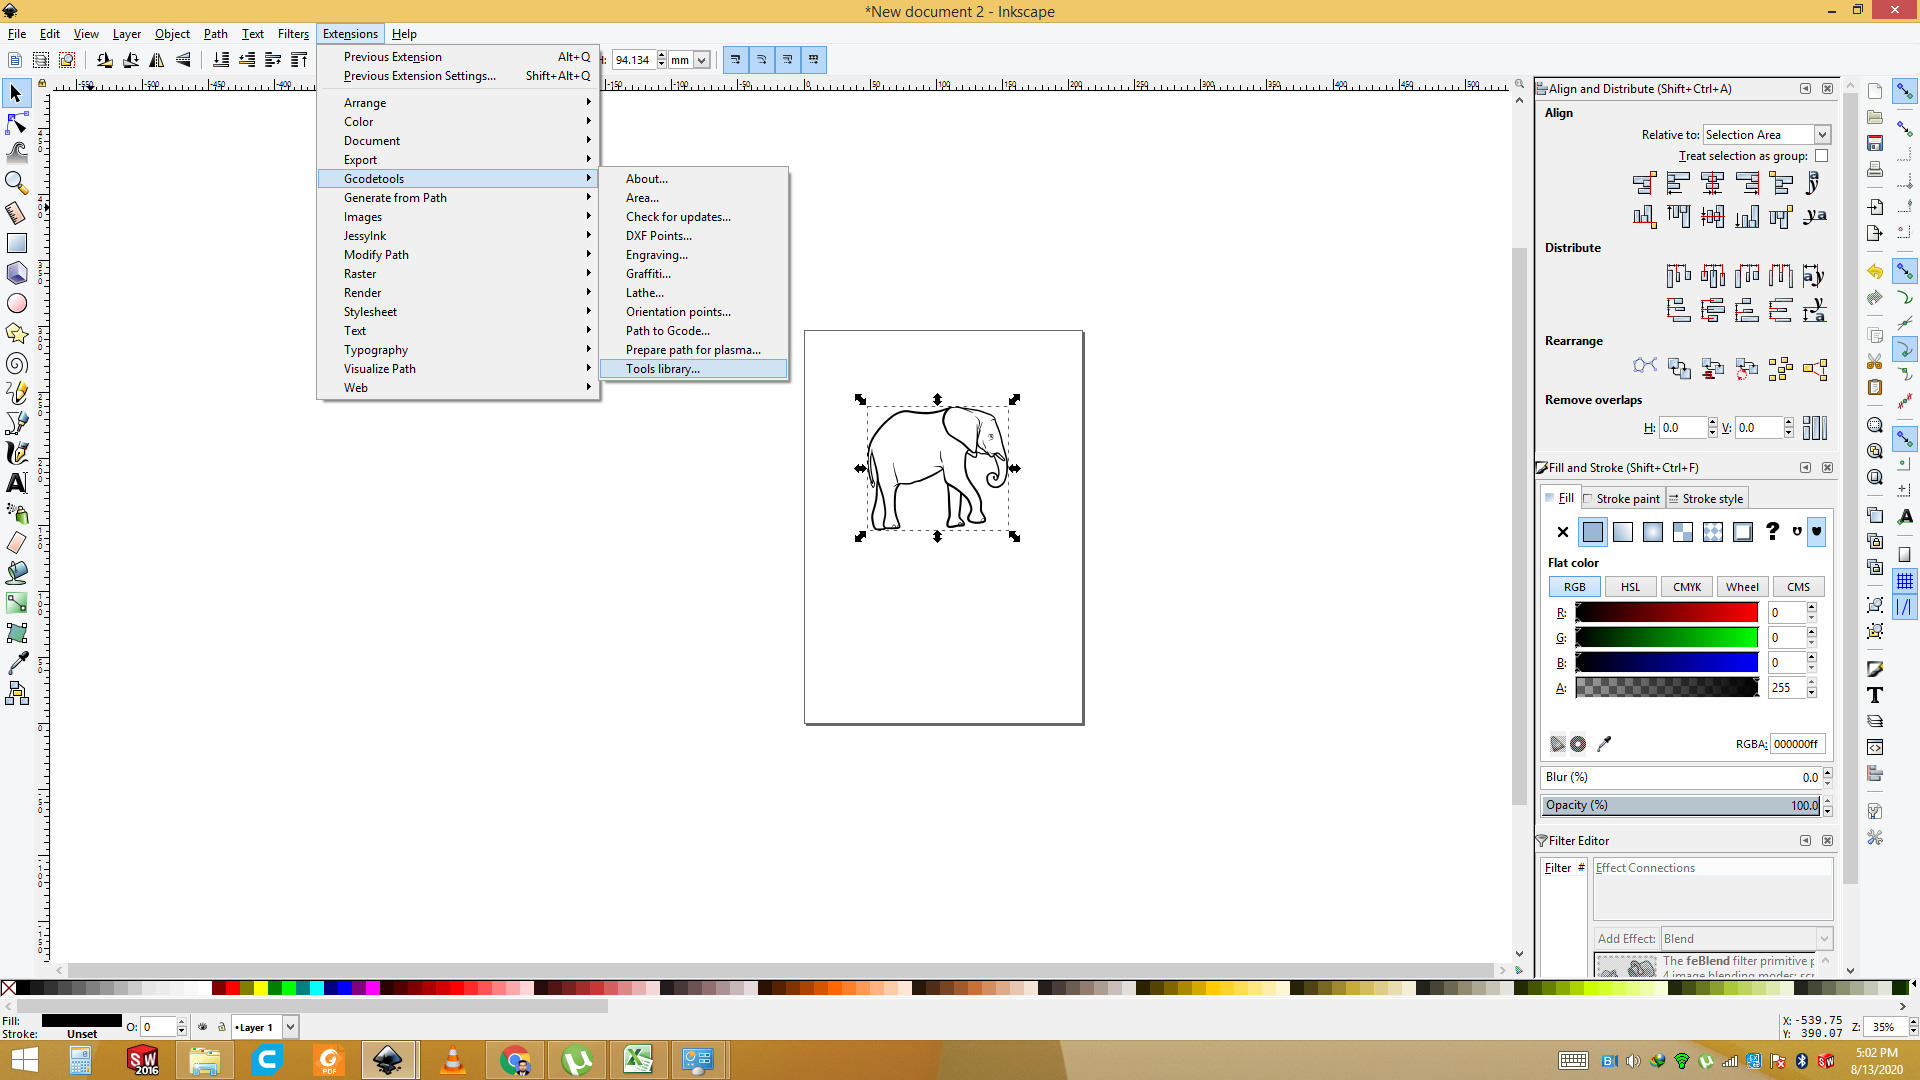Select the Ellipse circle tool
This screenshot has height=1080, width=1920.
[17, 303]
